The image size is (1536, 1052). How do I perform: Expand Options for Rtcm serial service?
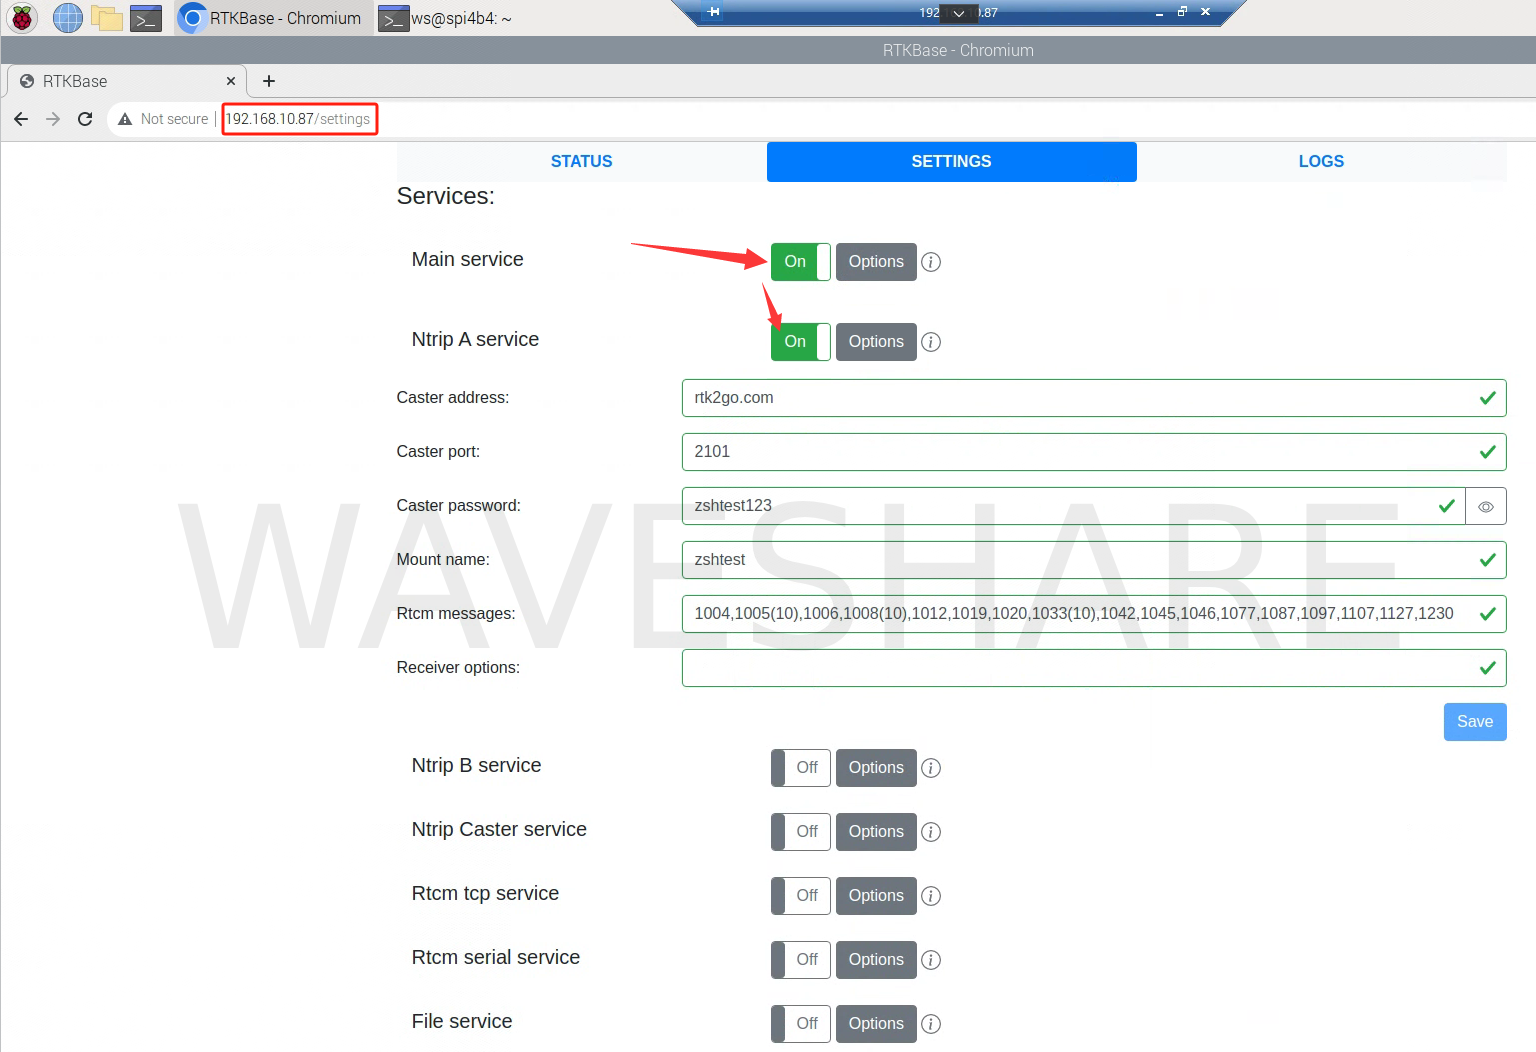pos(876,960)
